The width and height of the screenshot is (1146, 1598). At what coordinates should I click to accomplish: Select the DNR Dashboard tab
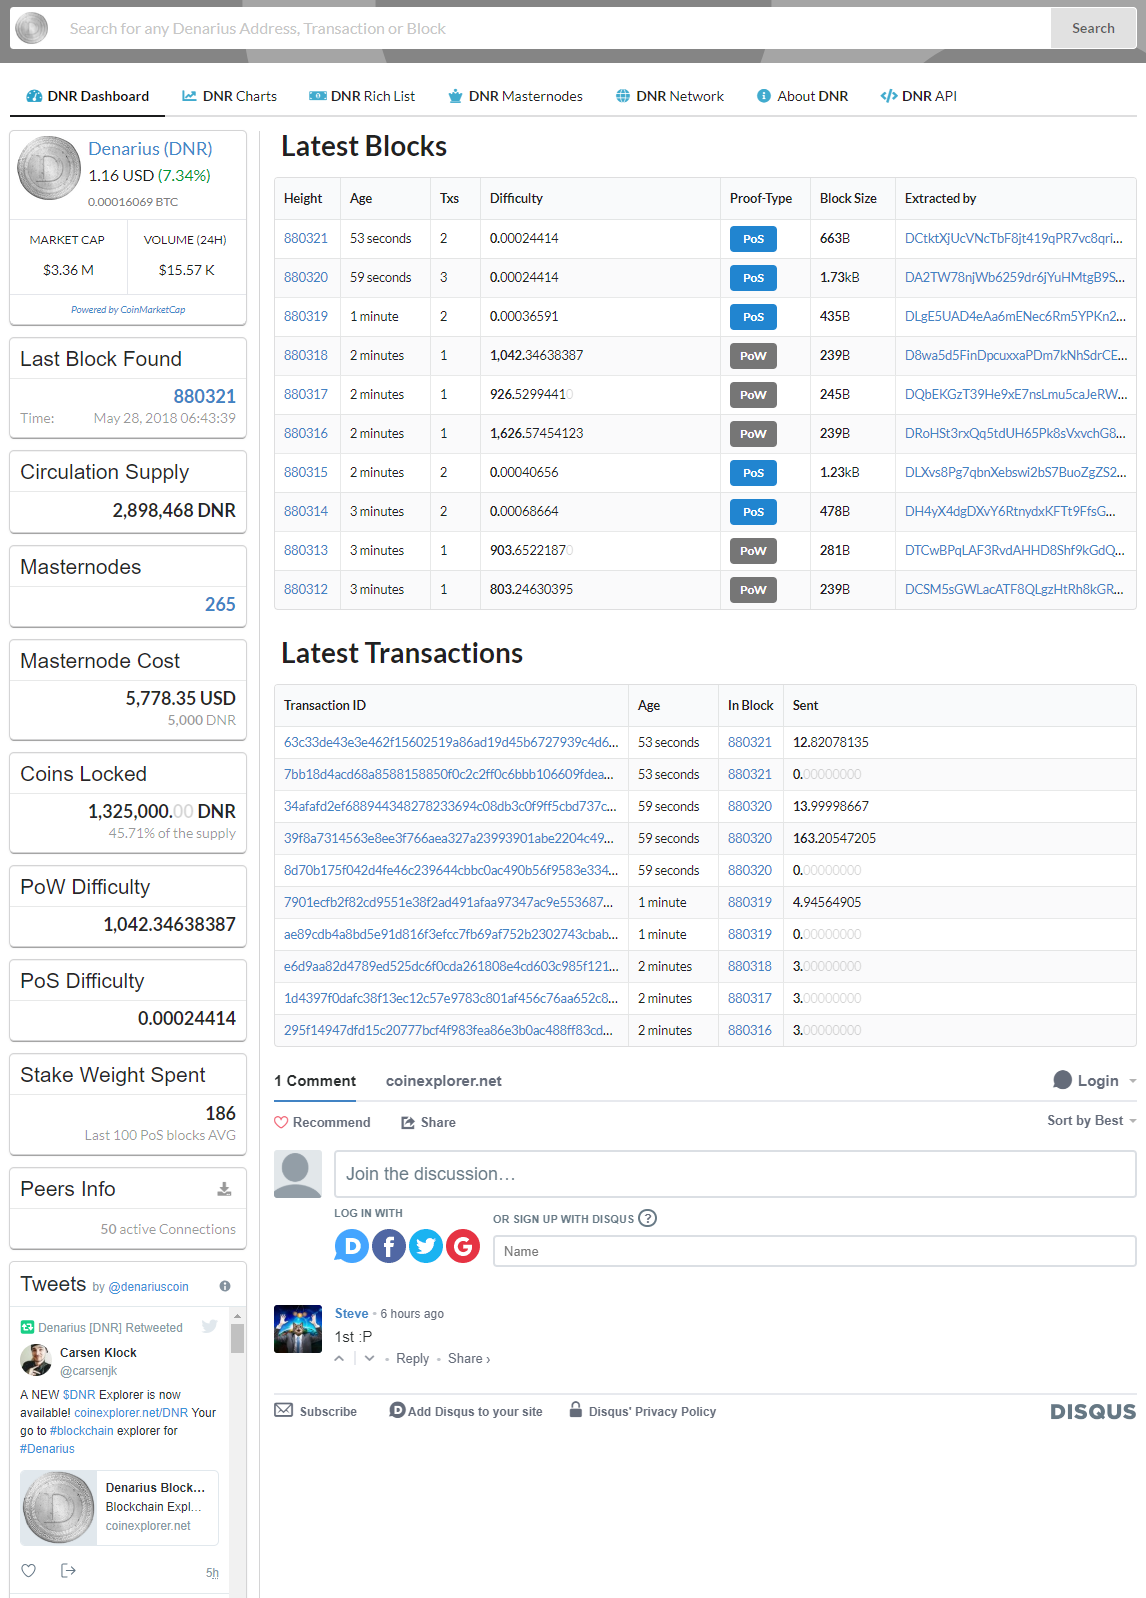pyautogui.click(x=87, y=96)
